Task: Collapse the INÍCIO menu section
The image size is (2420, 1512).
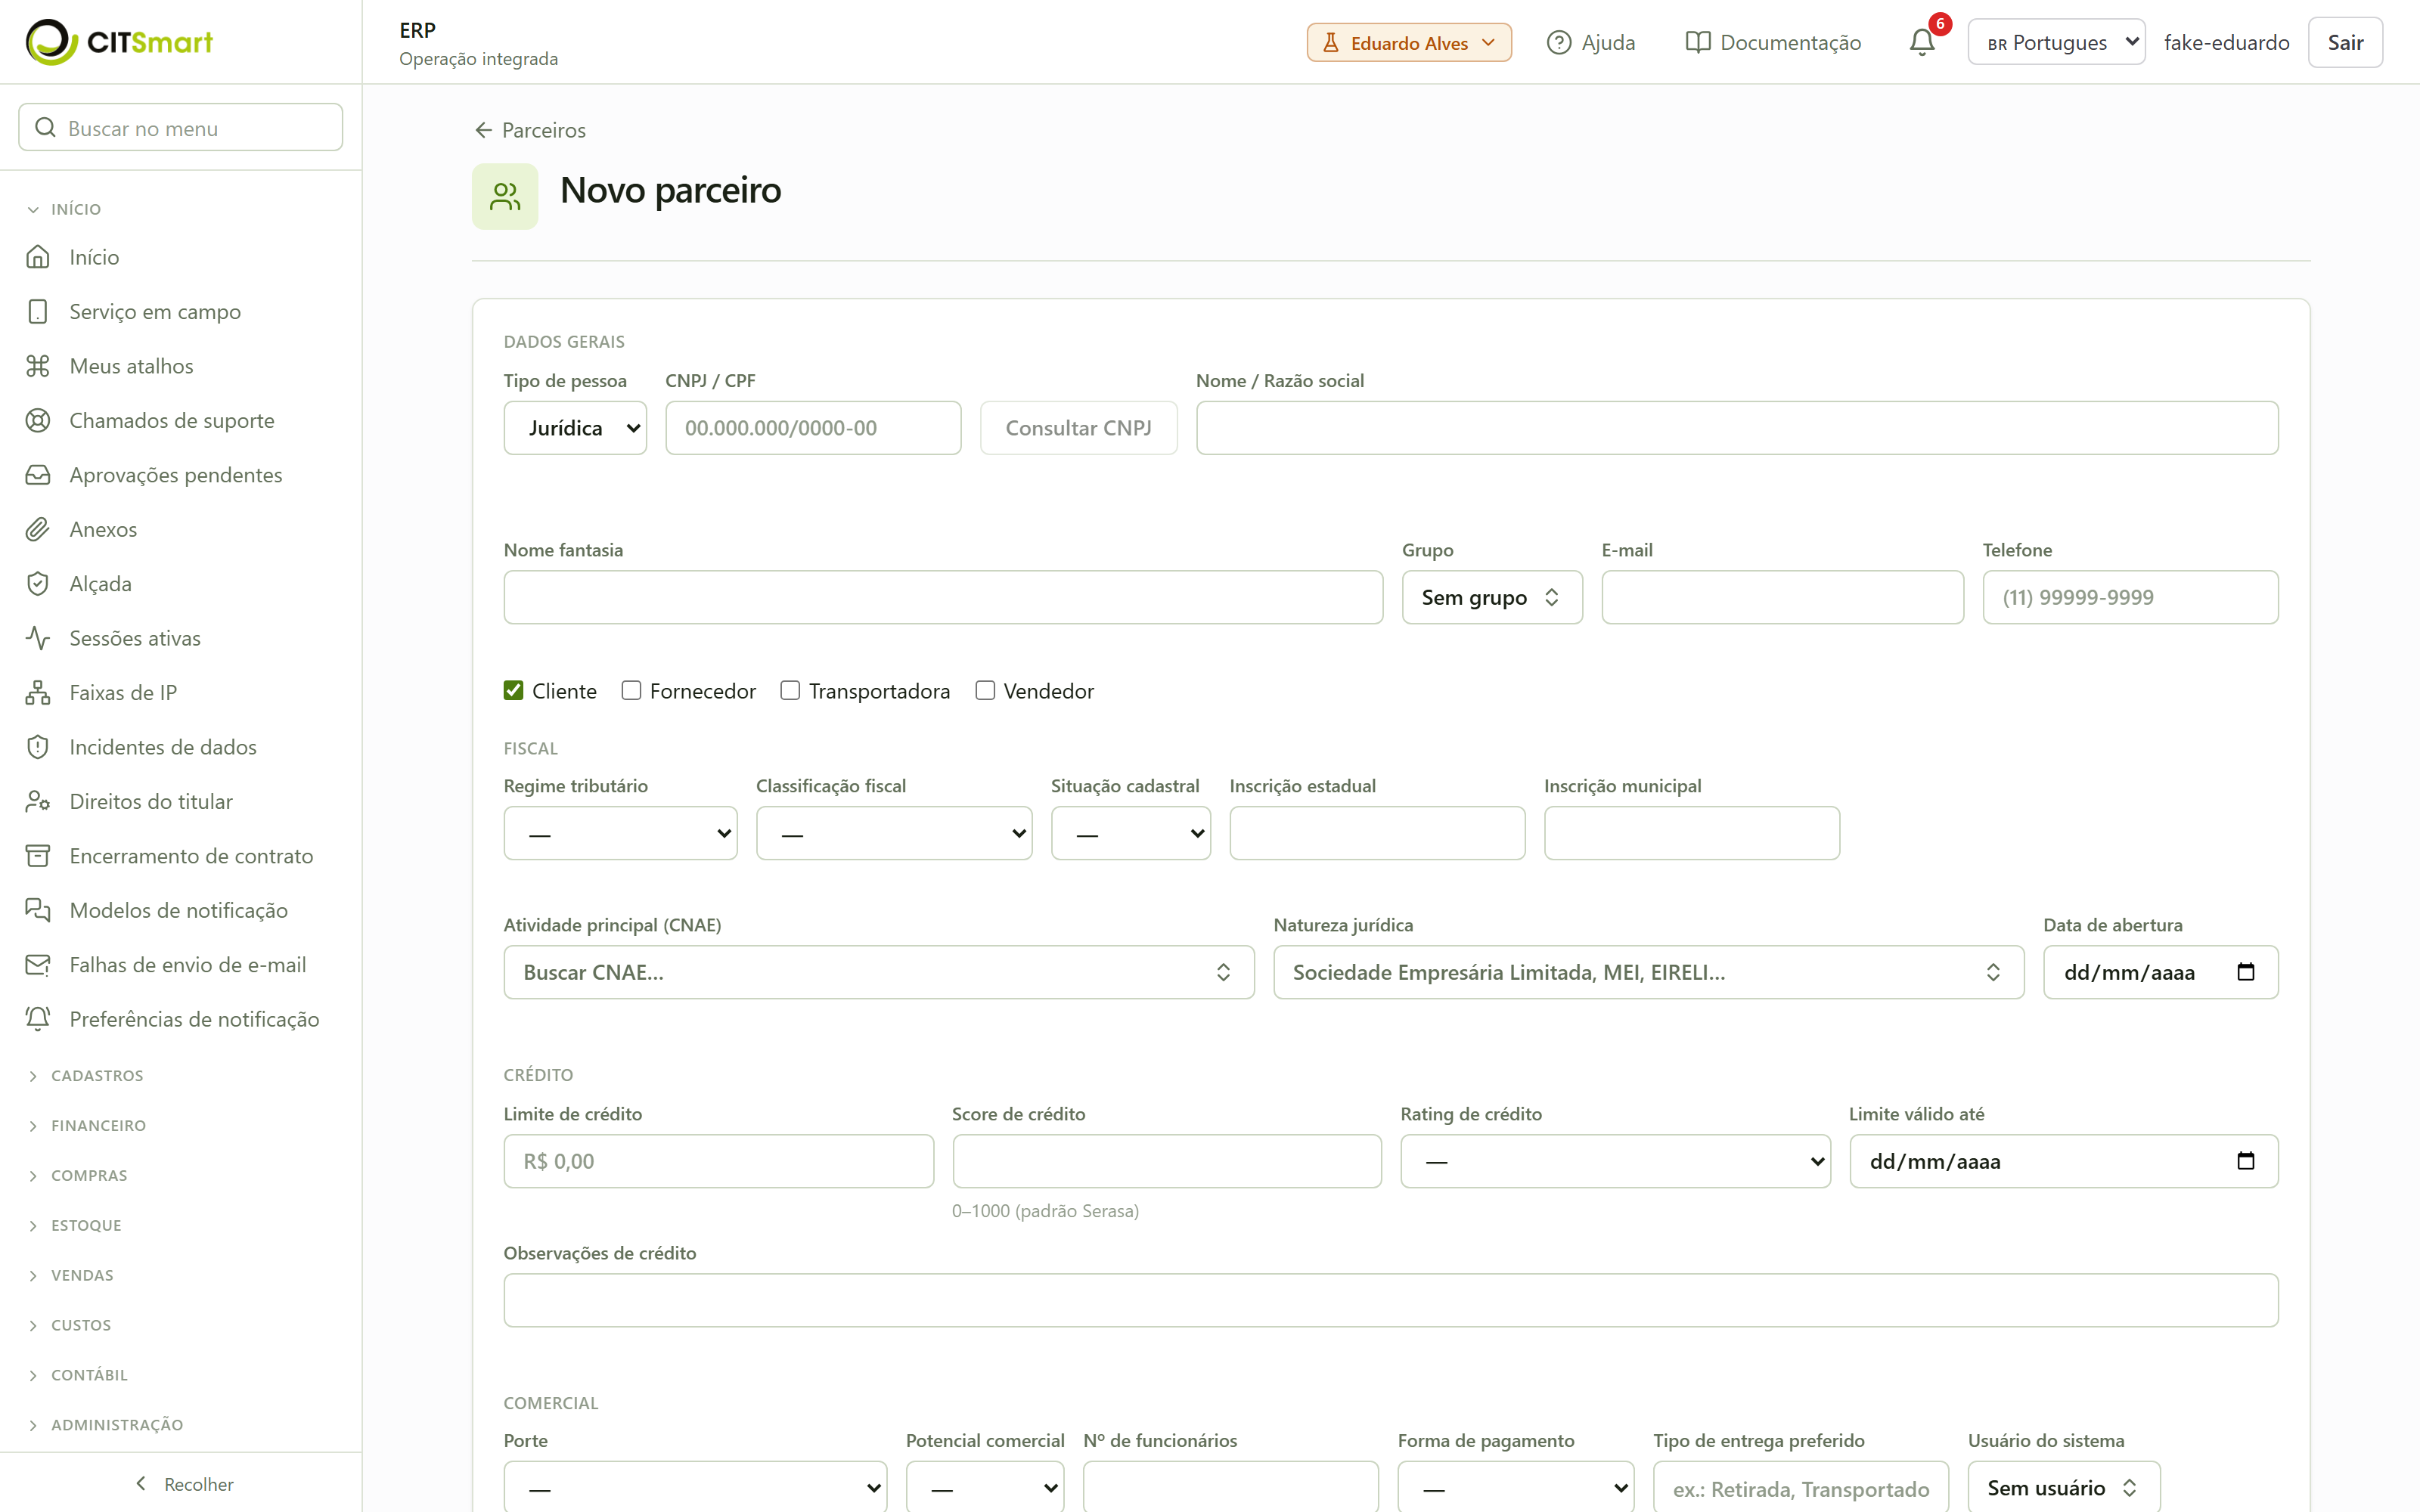Action: [76, 209]
